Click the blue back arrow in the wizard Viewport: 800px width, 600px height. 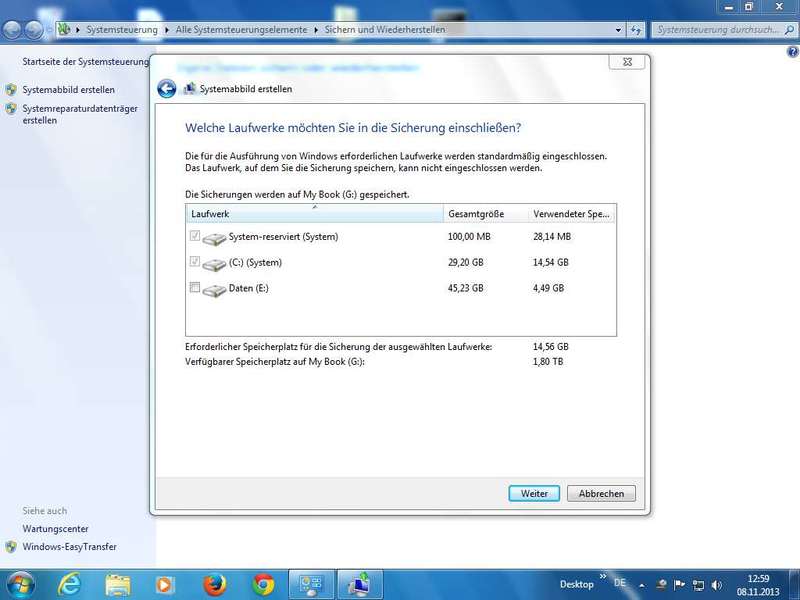[x=166, y=89]
